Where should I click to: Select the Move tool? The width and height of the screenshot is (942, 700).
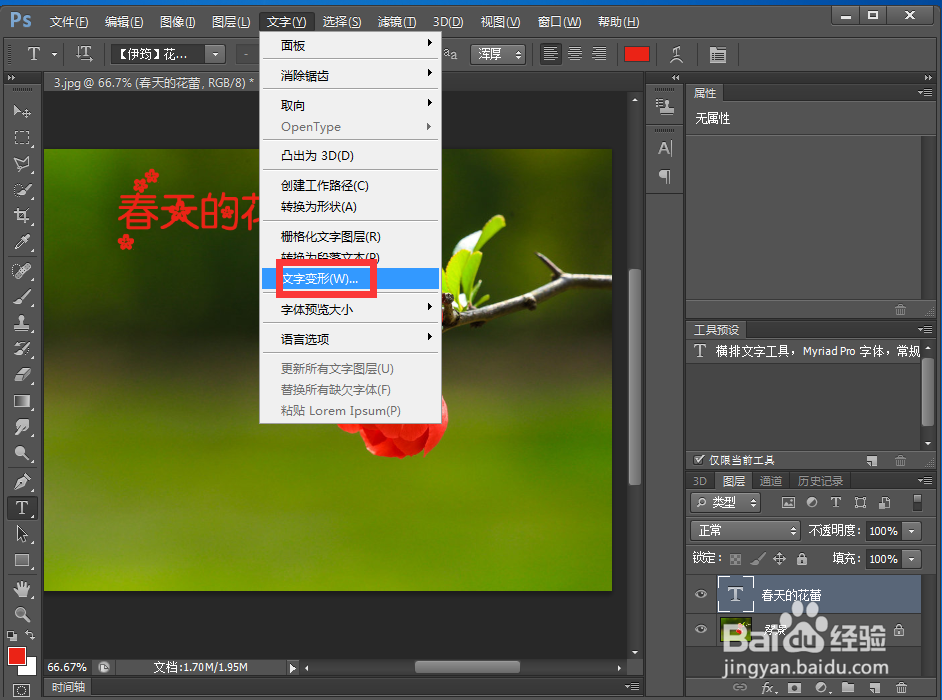[22, 111]
